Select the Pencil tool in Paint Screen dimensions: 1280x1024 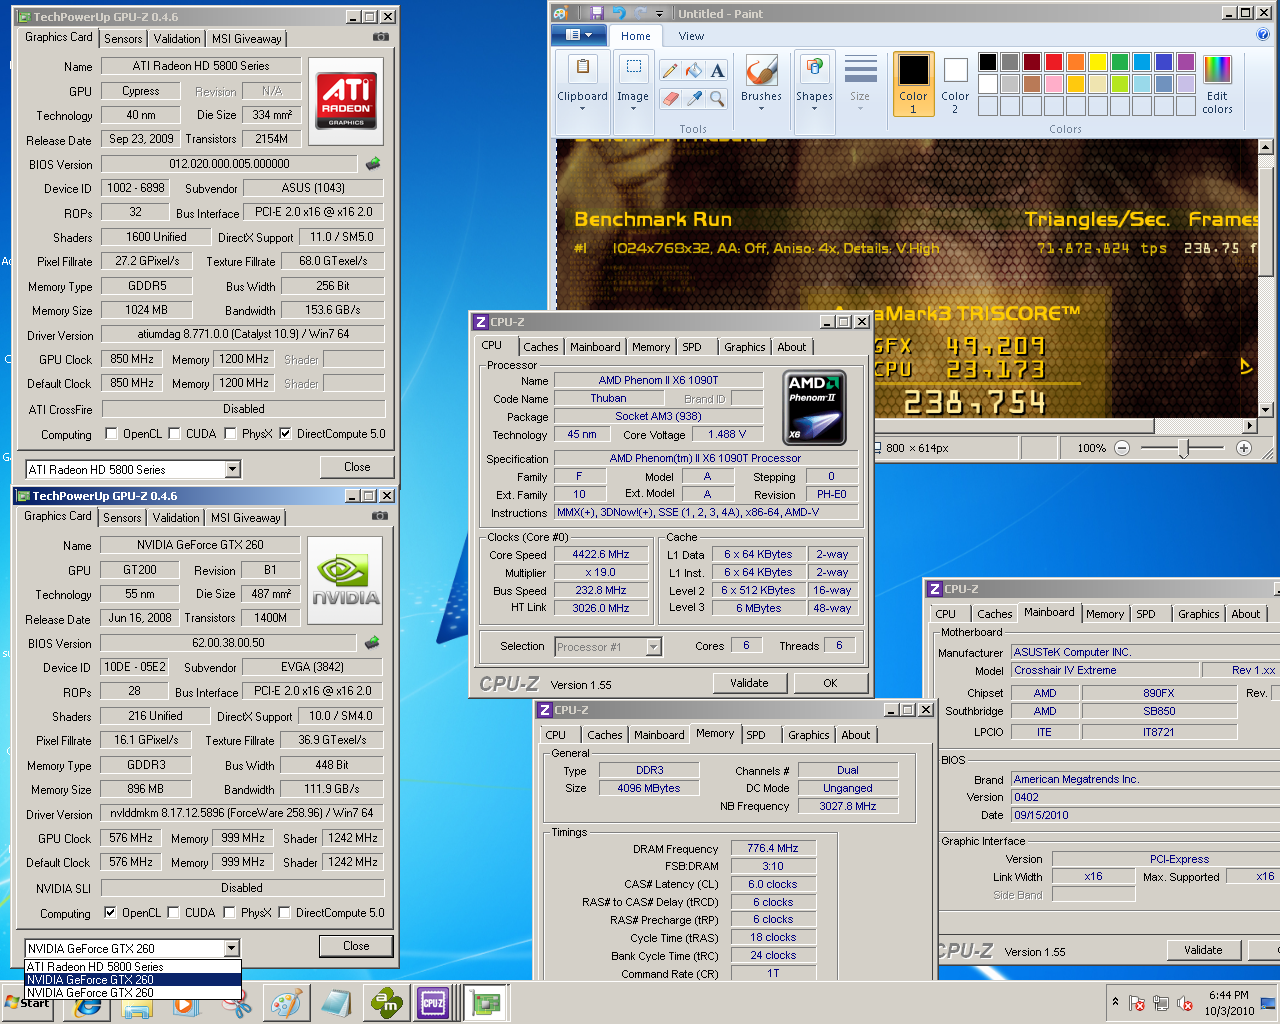pos(669,71)
